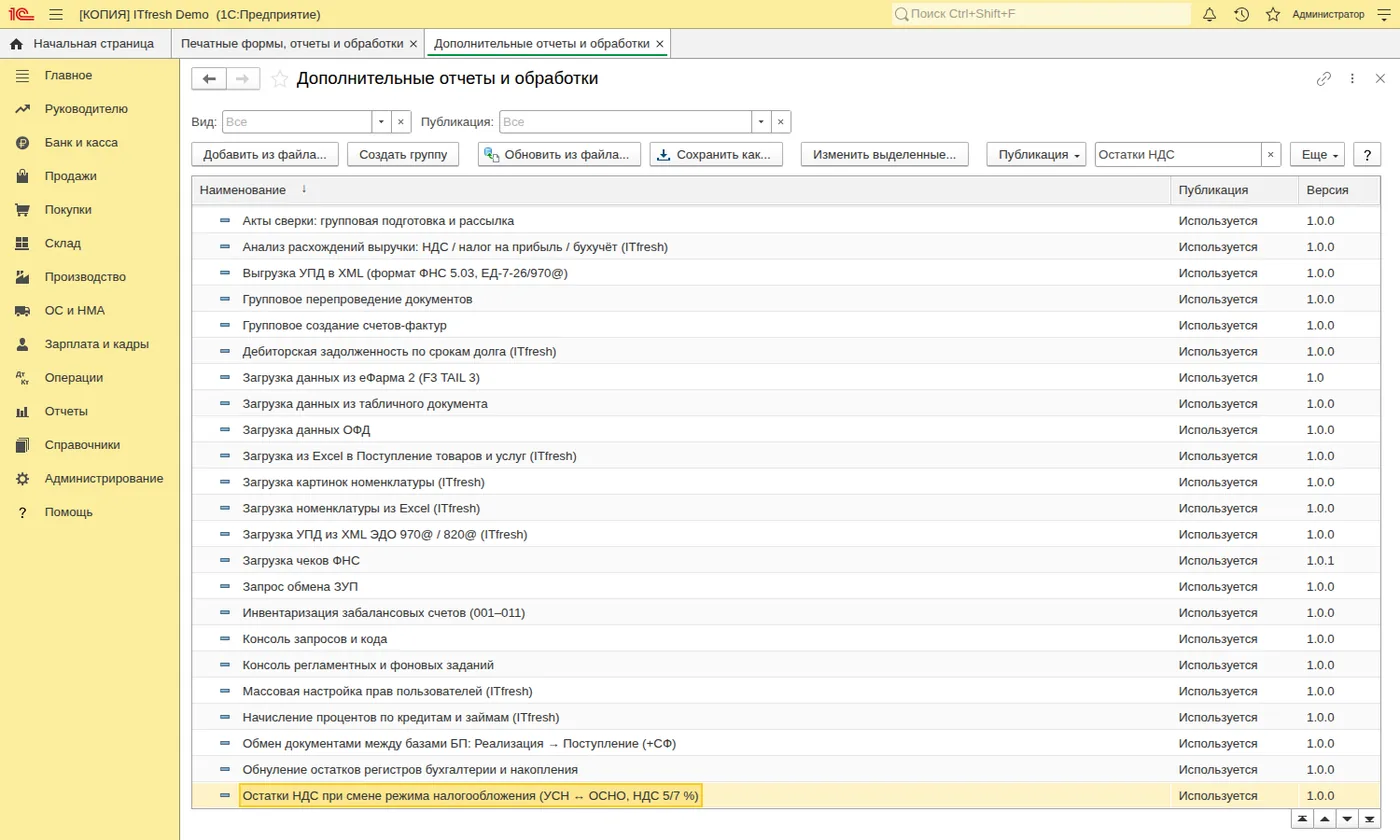Open the Банк и касса section
The image size is (1400, 840).
click(81, 143)
